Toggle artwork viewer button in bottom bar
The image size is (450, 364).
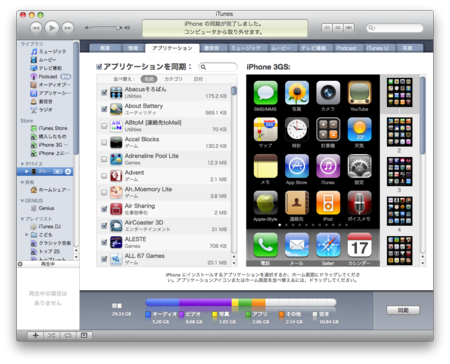[84, 335]
